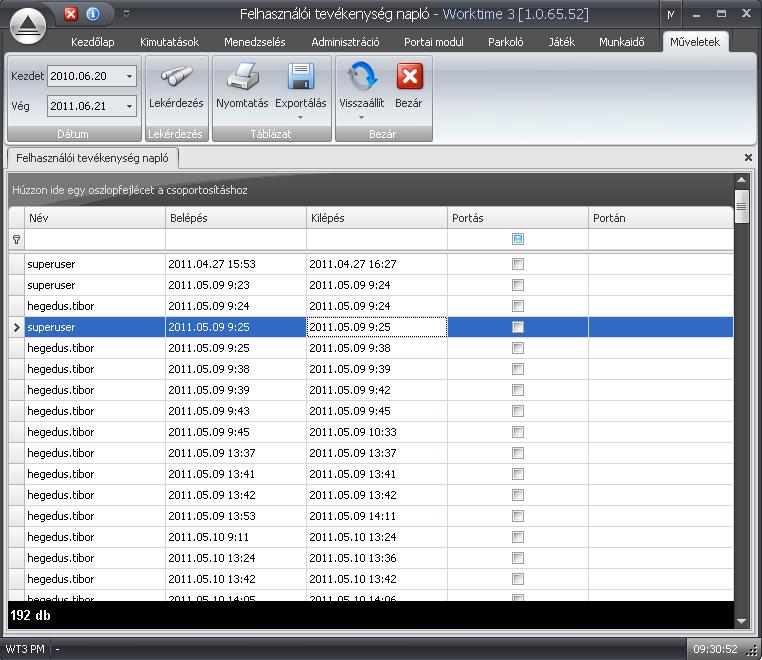Select the Műveletek ribbon tab
Viewport: 762px width, 660px height.
coord(695,42)
